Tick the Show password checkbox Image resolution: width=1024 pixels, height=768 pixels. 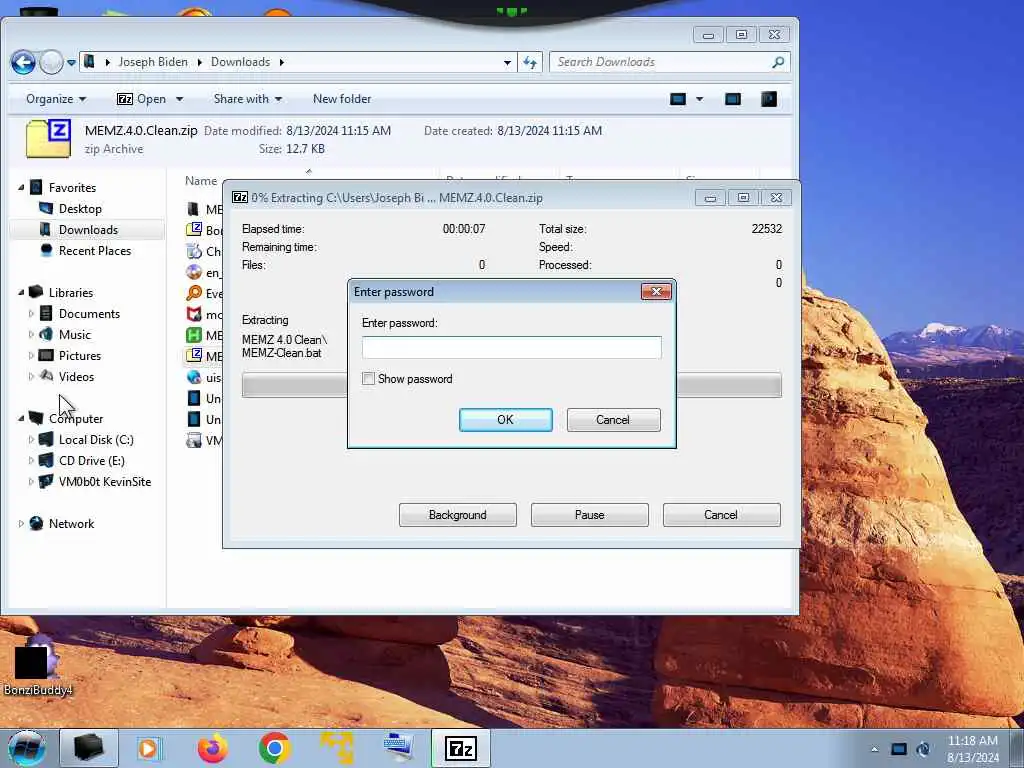(x=368, y=379)
